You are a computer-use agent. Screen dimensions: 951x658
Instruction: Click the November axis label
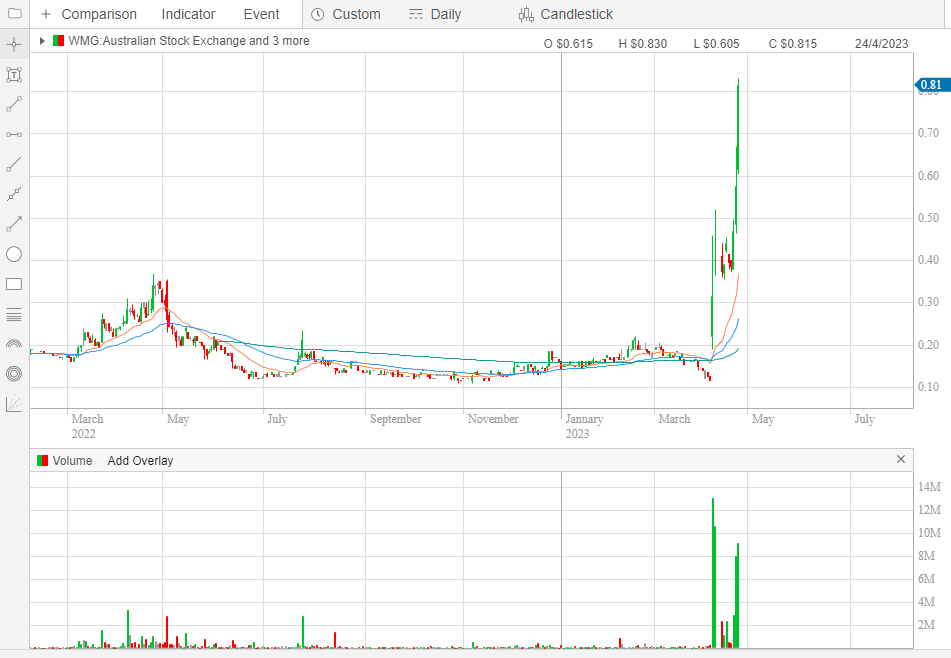pyautogui.click(x=493, y=418)
